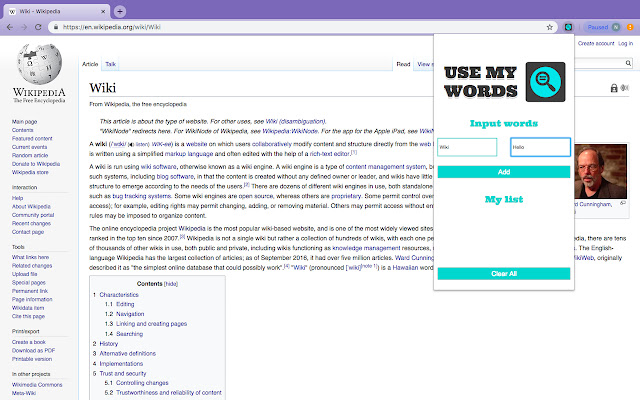Click the Ward Cunningham portrait thumbnail
Viewport: 640px width, 400px height.
click(x=600, y=171)
